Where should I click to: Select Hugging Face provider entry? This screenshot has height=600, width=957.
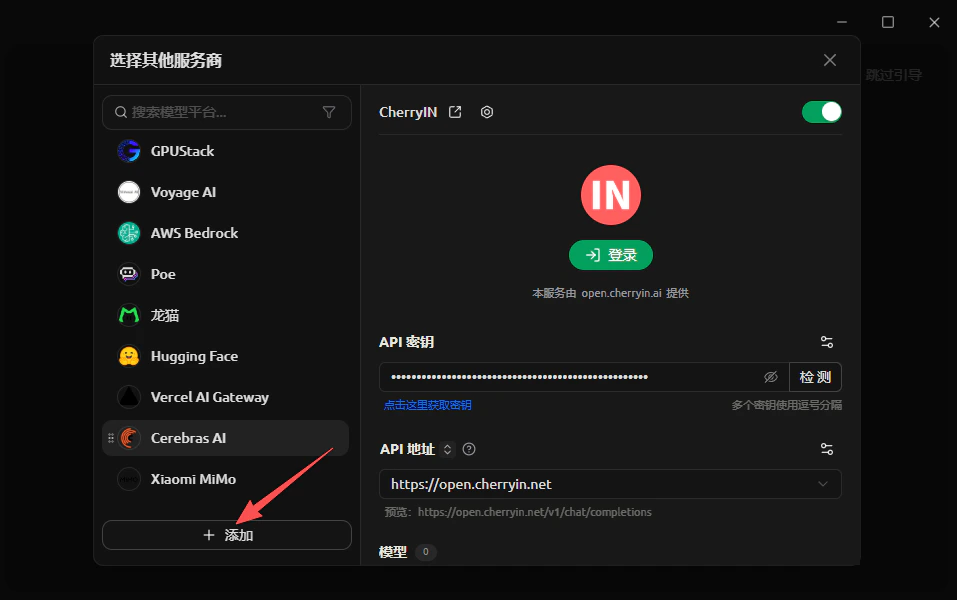click(226, 356)
